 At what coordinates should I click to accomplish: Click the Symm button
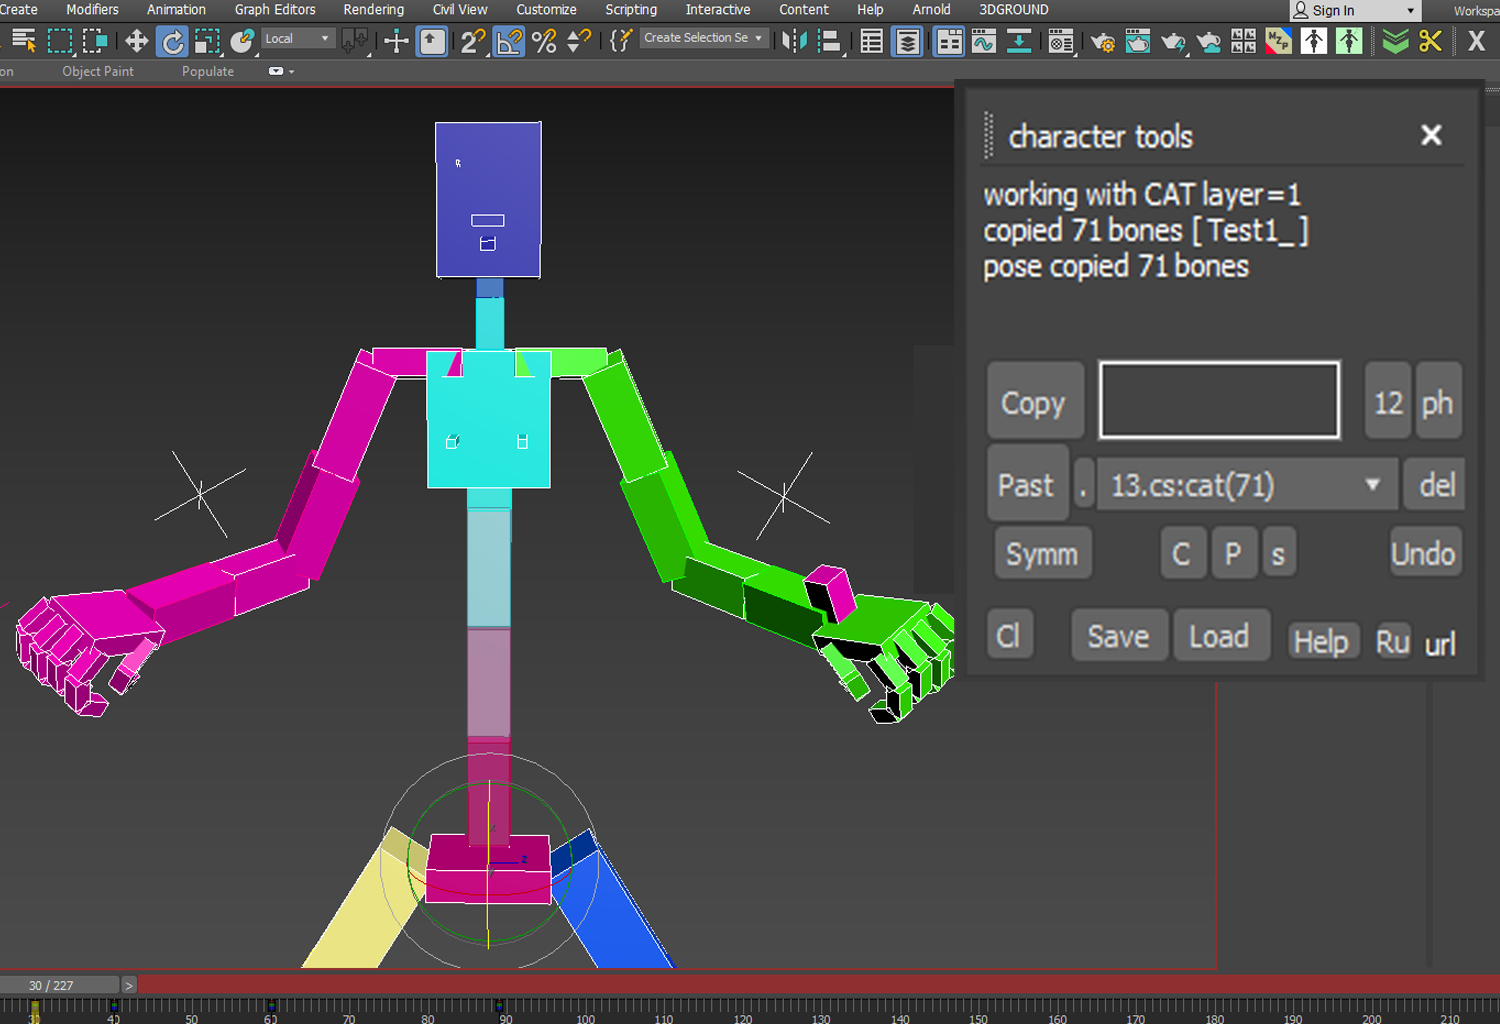[1042, 553]
